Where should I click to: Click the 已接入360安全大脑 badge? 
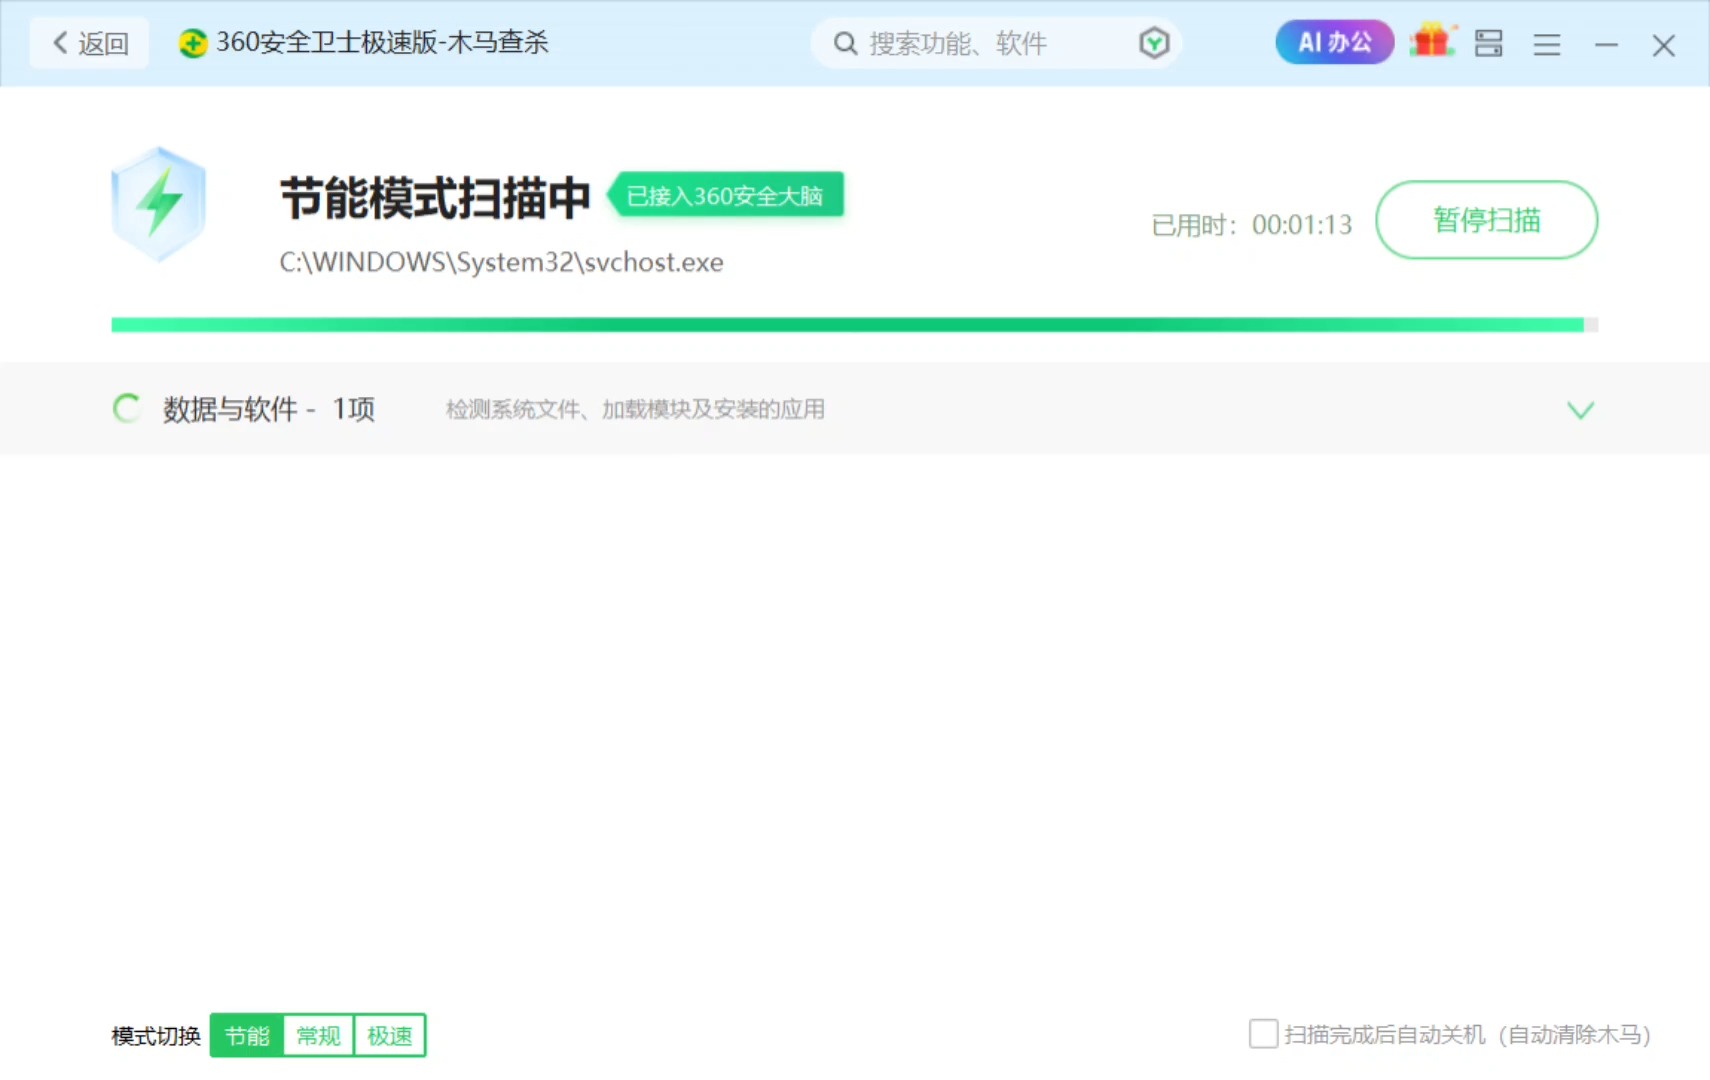(726, 195)
